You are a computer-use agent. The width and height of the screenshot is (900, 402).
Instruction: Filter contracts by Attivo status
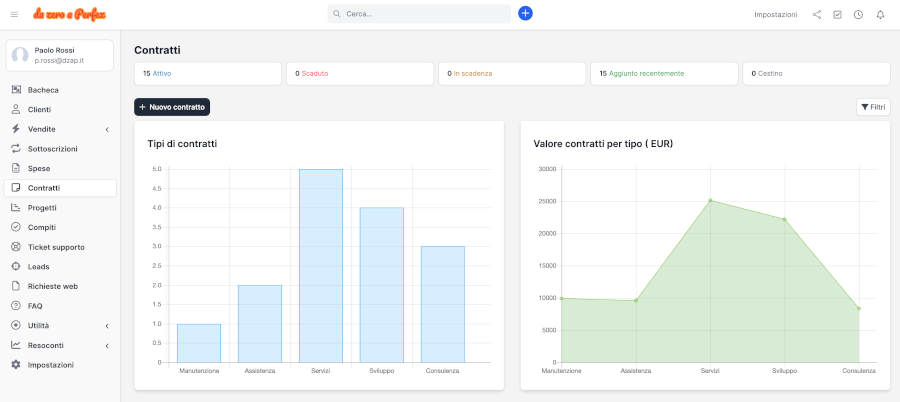click(x=162, y=74)
